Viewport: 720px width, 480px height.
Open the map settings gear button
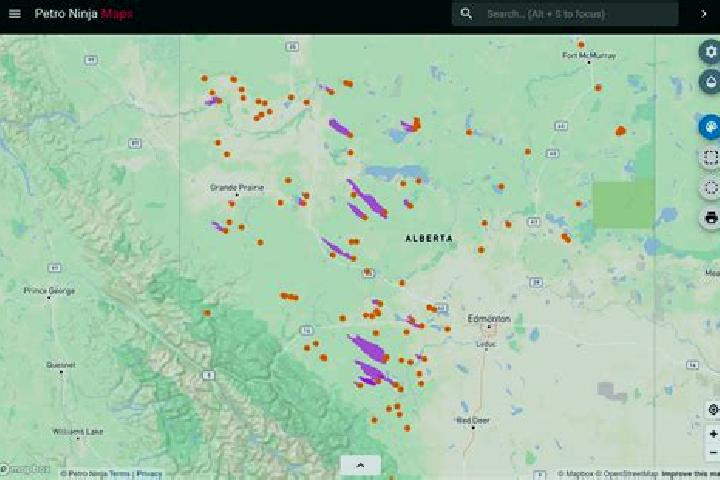[710, 51]
